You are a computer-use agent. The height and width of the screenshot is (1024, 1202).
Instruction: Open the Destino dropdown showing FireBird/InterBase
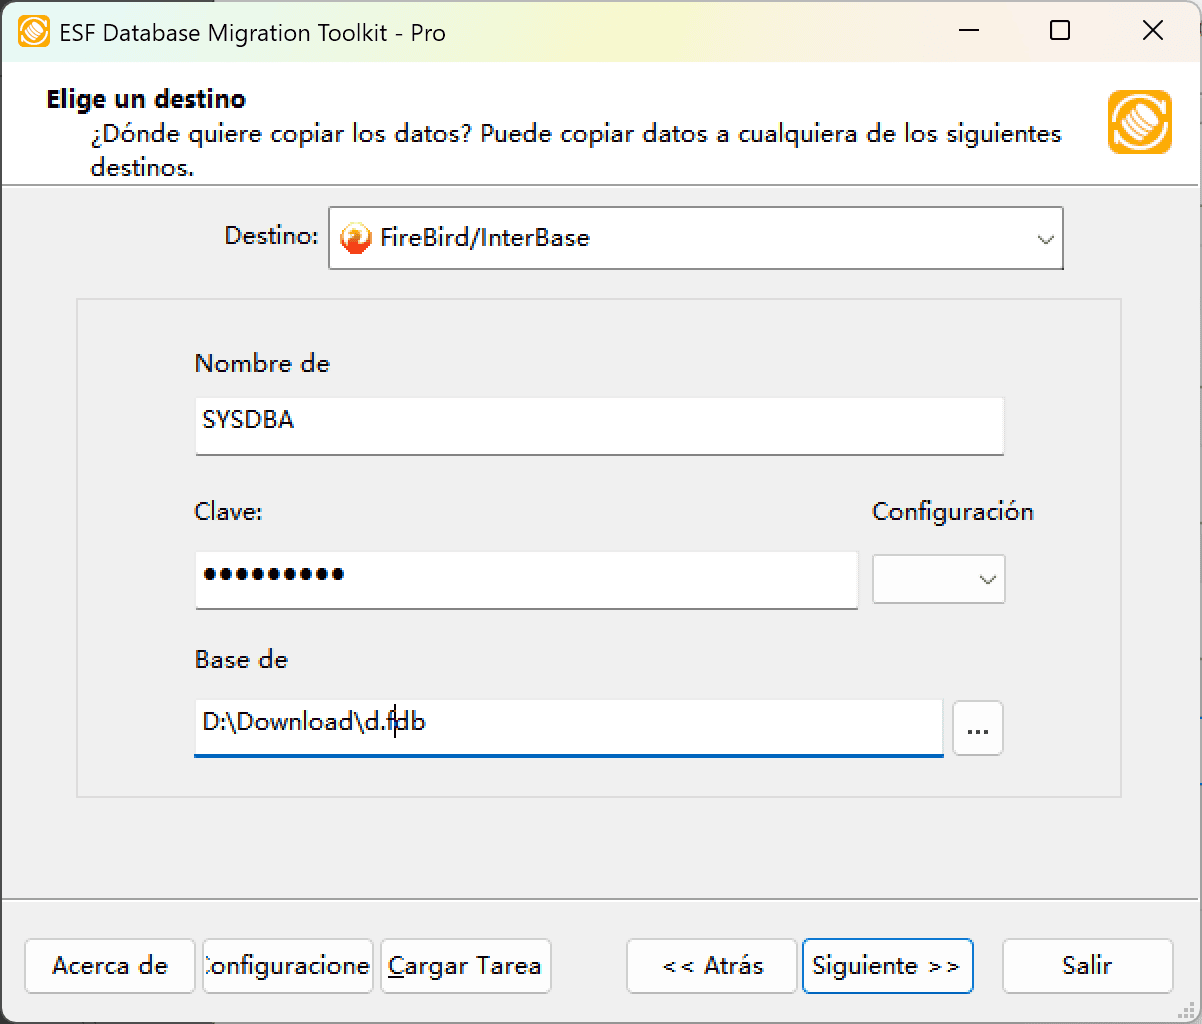click(695, 238)
